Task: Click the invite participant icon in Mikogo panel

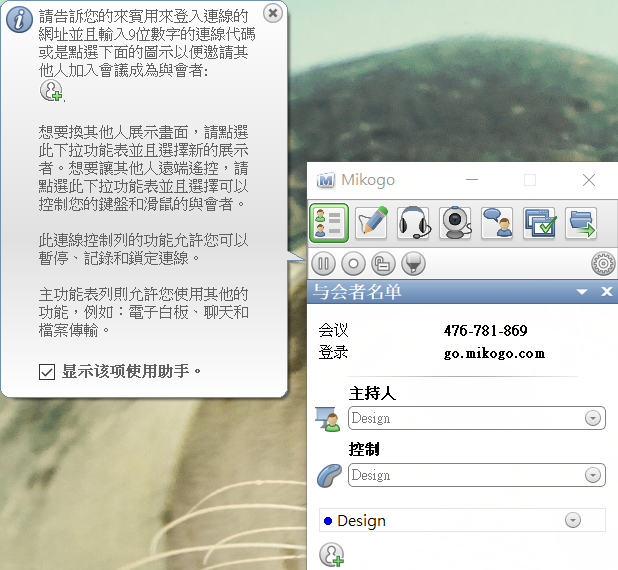Action: point(331,555)
